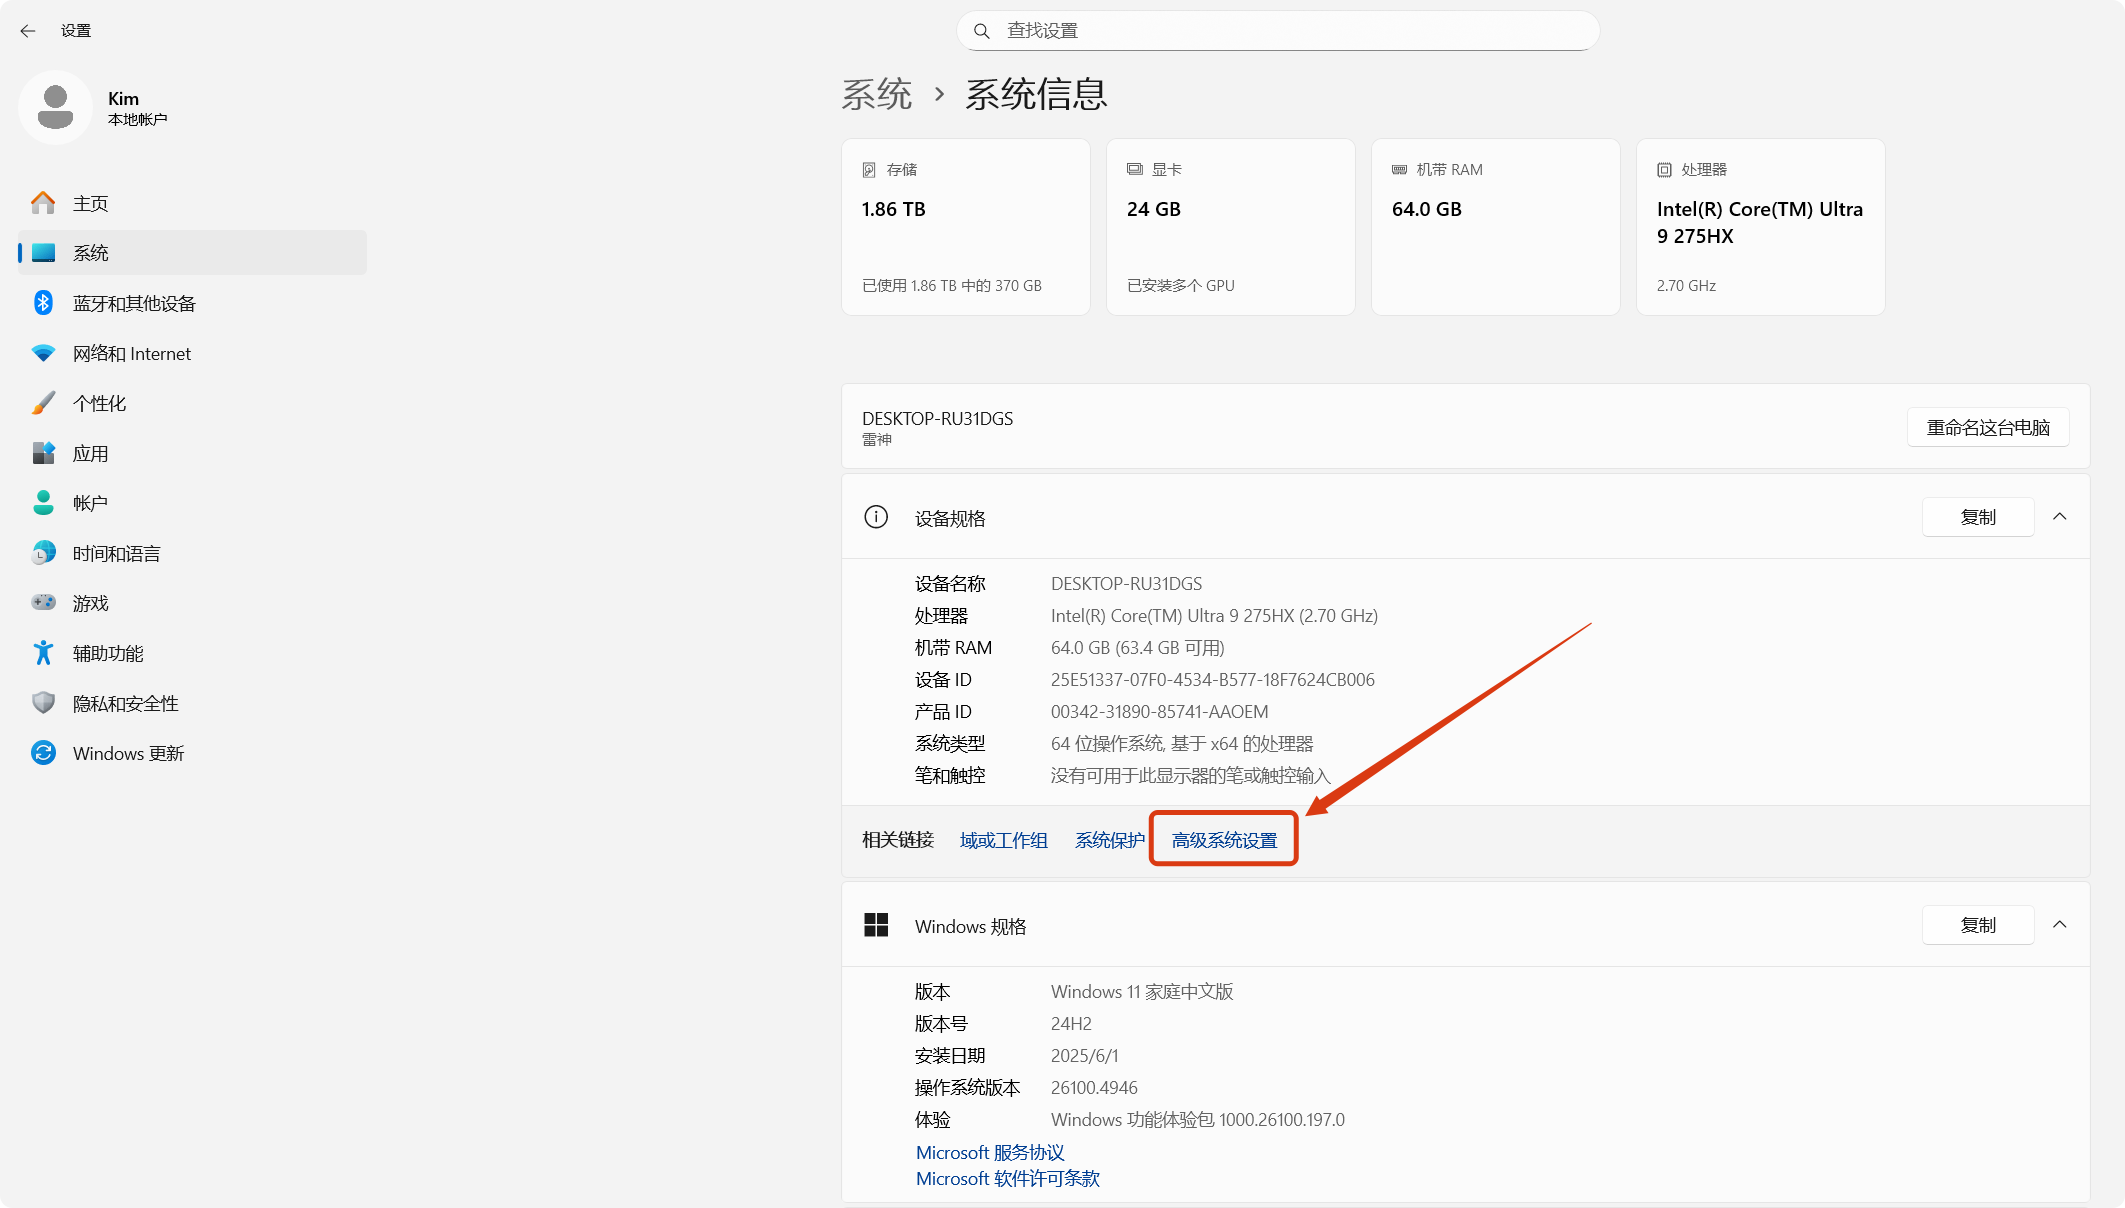Click the accessibility figure icon
Screen dimensions: 2125x1208
43,653
